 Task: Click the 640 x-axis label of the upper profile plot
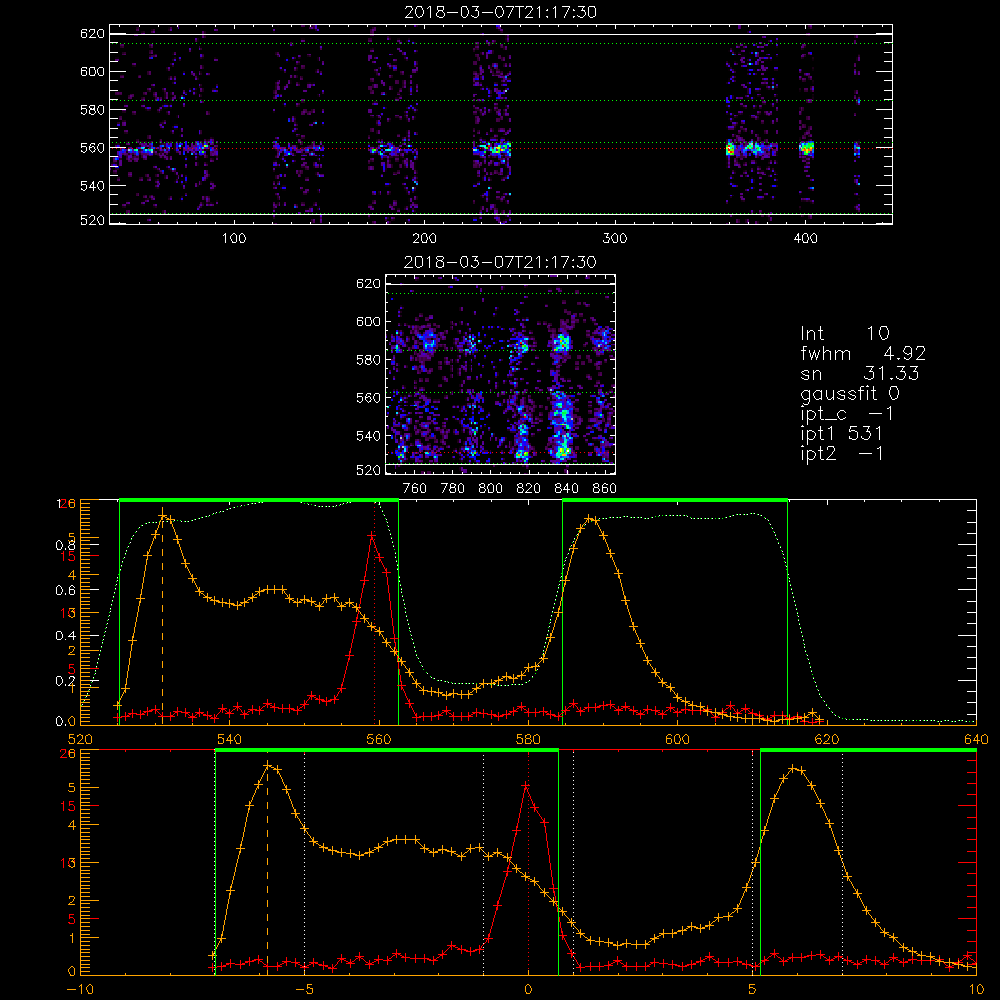[x=976, y=739]
